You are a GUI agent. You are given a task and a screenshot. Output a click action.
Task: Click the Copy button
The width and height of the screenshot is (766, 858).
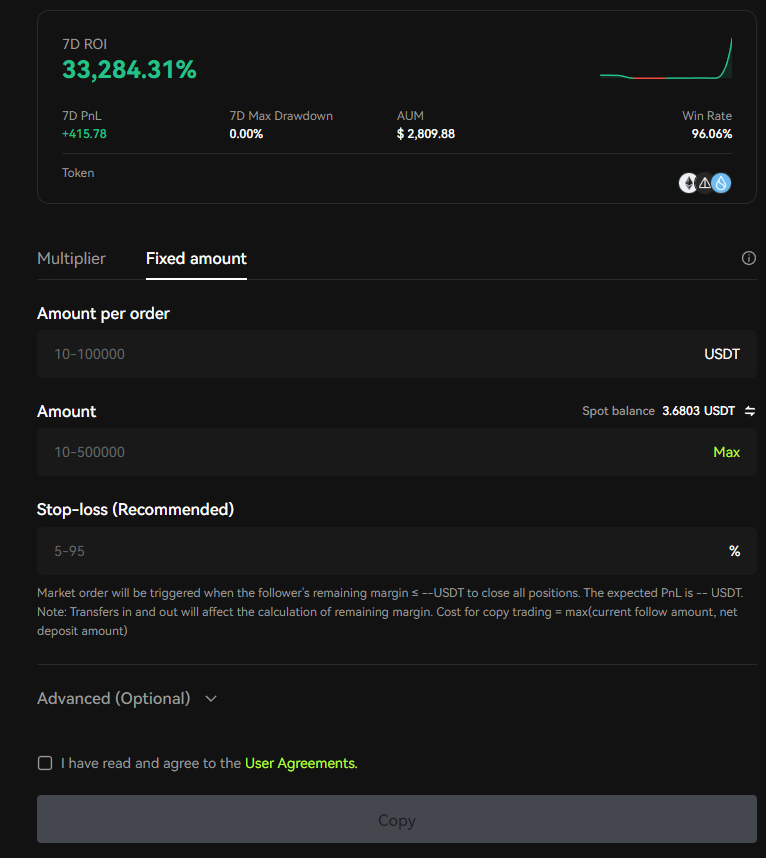tap(397, 819)
